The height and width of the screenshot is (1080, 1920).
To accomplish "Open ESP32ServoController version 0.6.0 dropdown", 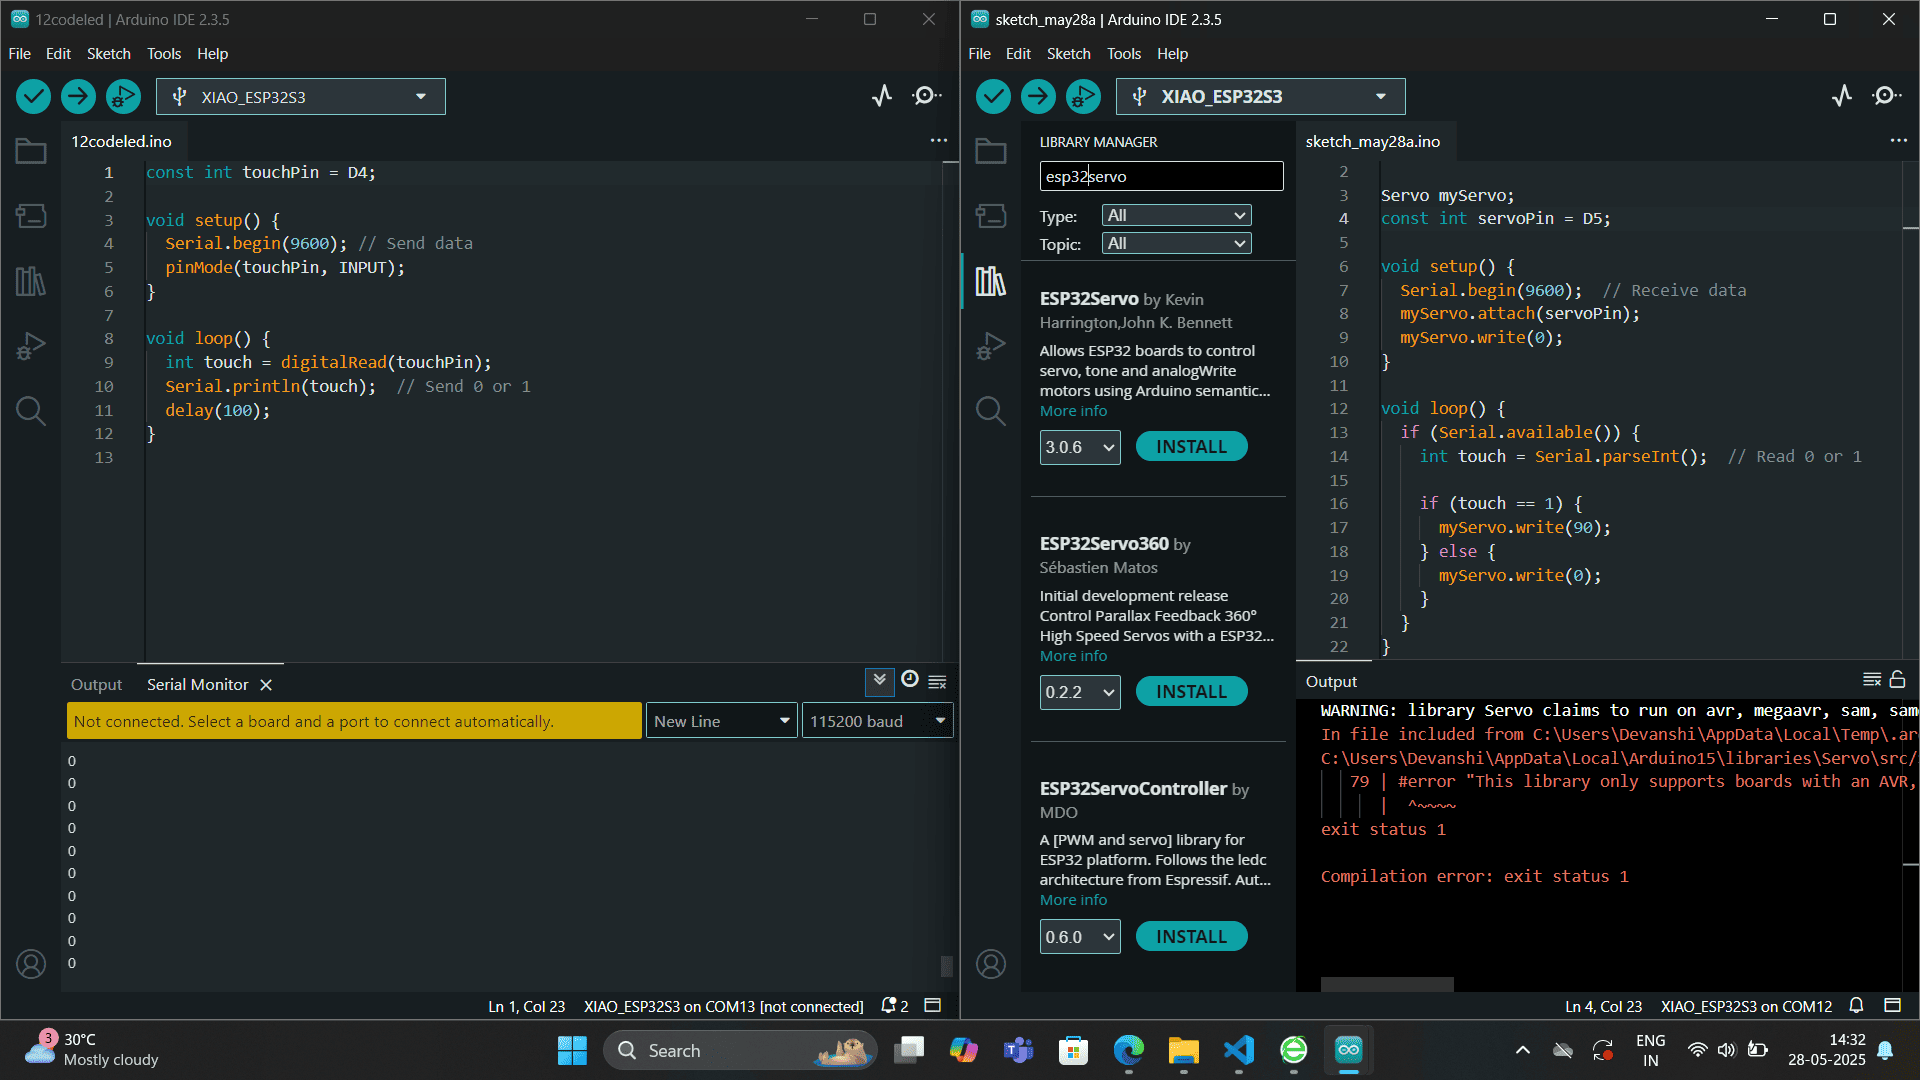I will pos(1080,937).
